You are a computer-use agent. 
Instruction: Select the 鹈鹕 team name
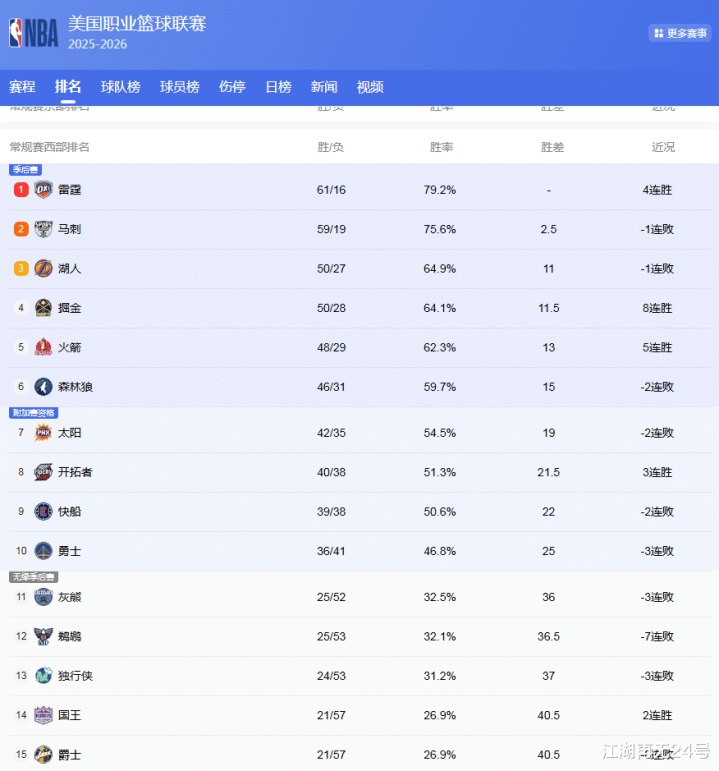coord(69,636)
